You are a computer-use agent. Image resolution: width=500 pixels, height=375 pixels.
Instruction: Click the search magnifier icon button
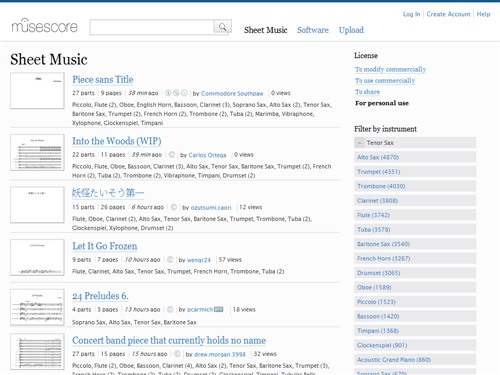(x=222, y=27)
